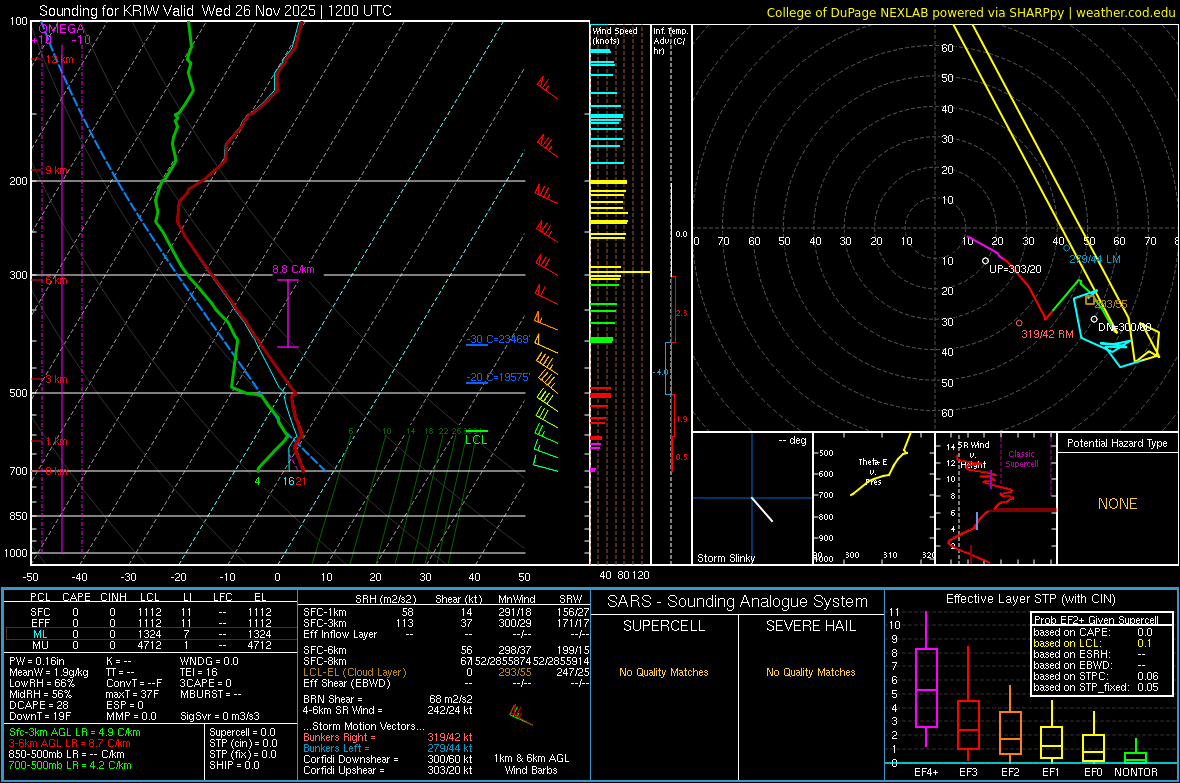Click the 'Effective Layer STP (with CIN)' title
The height and width of the screenshot is (783, 1180).
[x=1030, y=599]
